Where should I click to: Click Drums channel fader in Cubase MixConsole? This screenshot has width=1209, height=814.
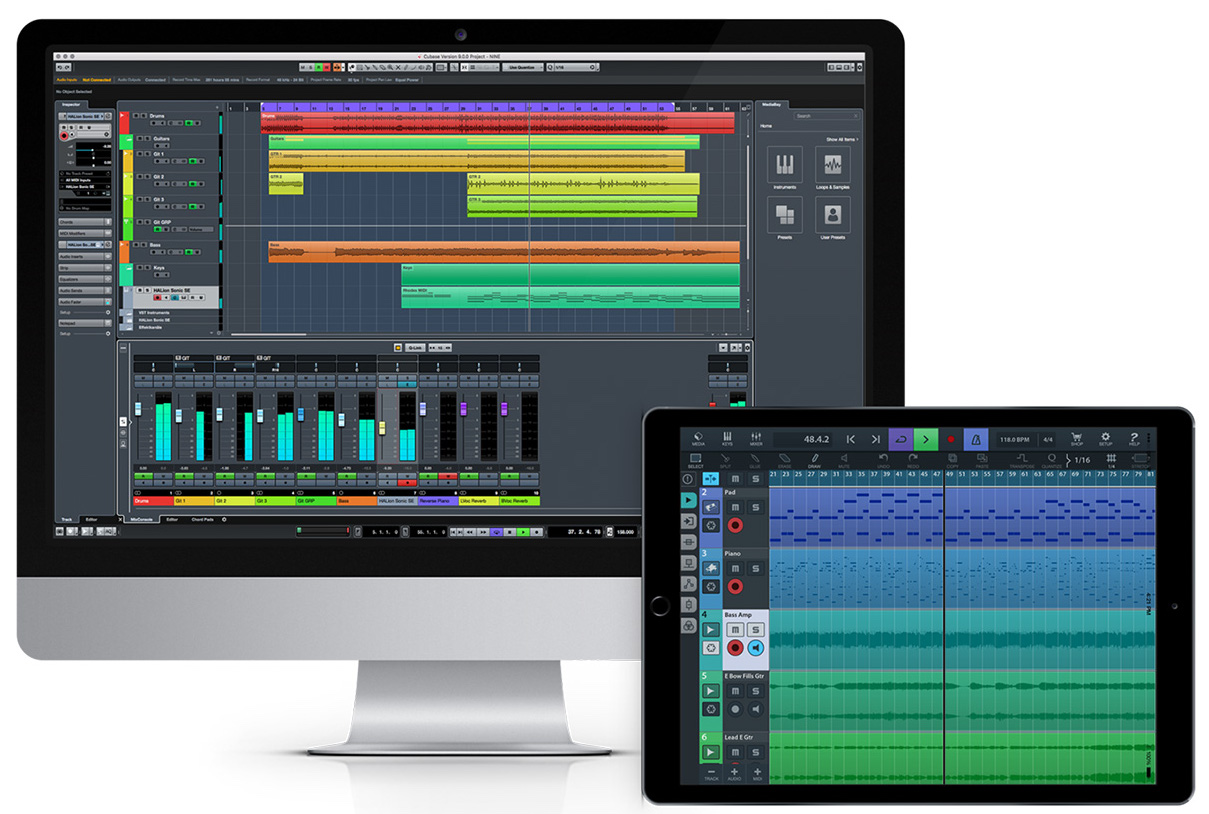[138, 409]
